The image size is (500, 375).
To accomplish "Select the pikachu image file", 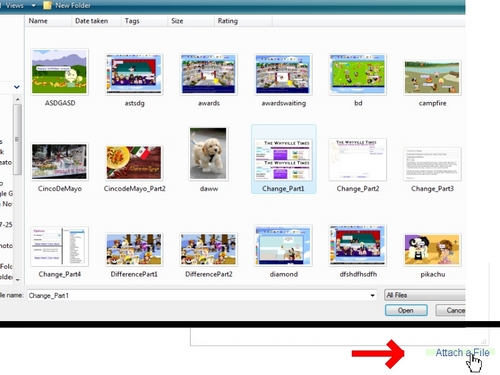I will (432, 250).
